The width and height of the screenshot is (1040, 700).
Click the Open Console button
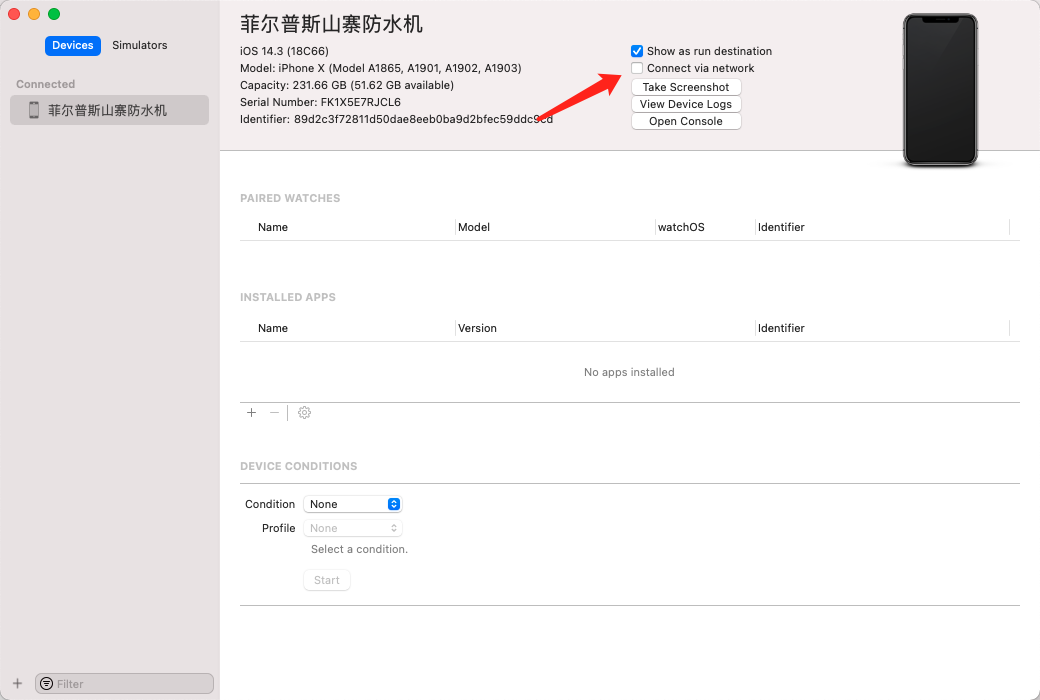tap(686, 121)
